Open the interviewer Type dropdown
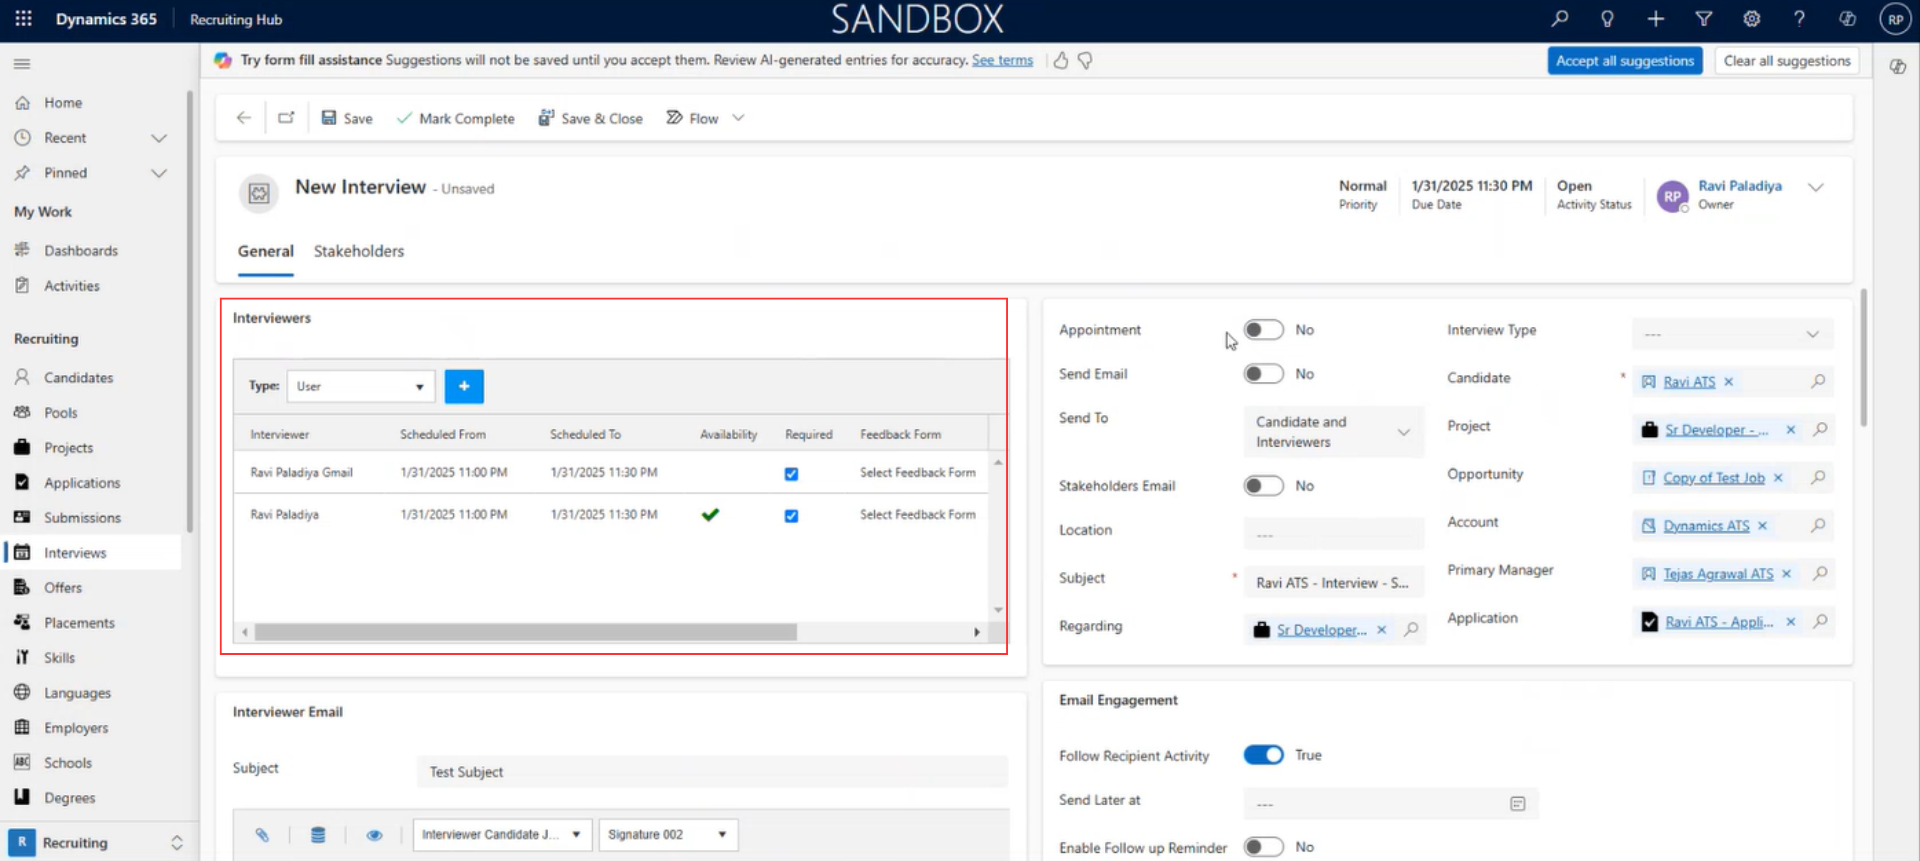 (x=360, y=386)
